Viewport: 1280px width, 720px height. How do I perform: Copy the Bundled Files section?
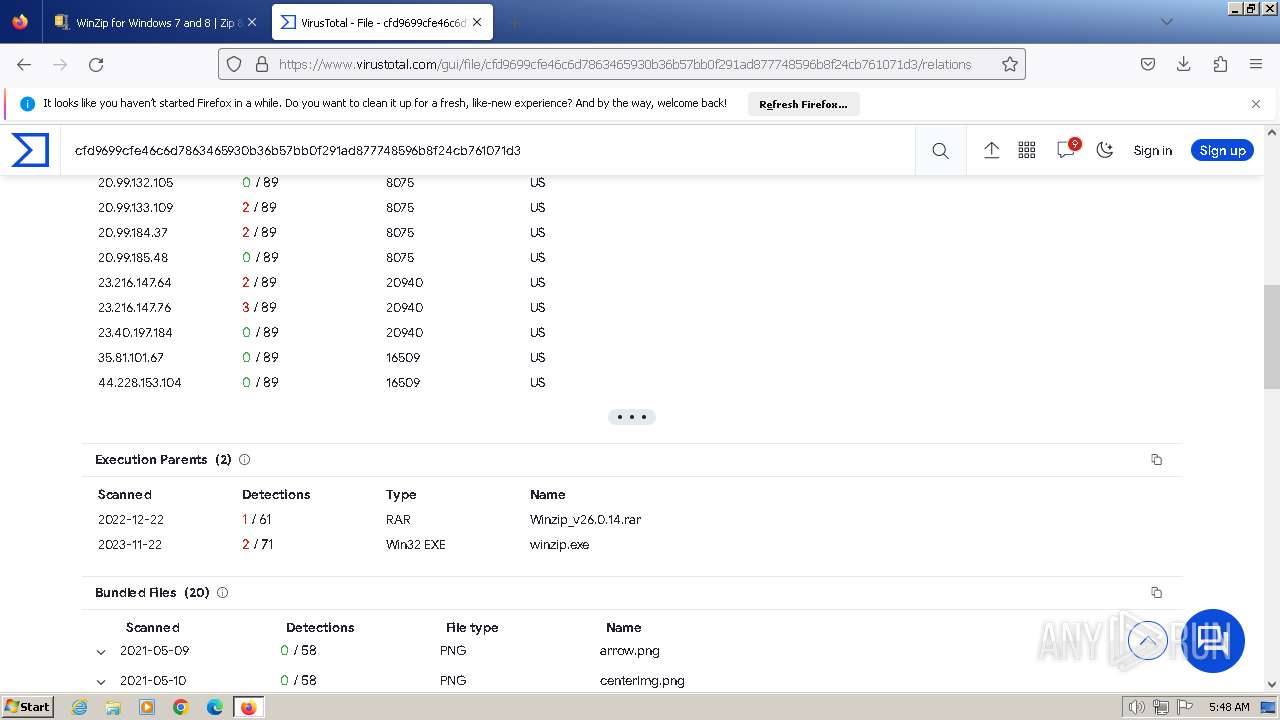pos(1156,593)
